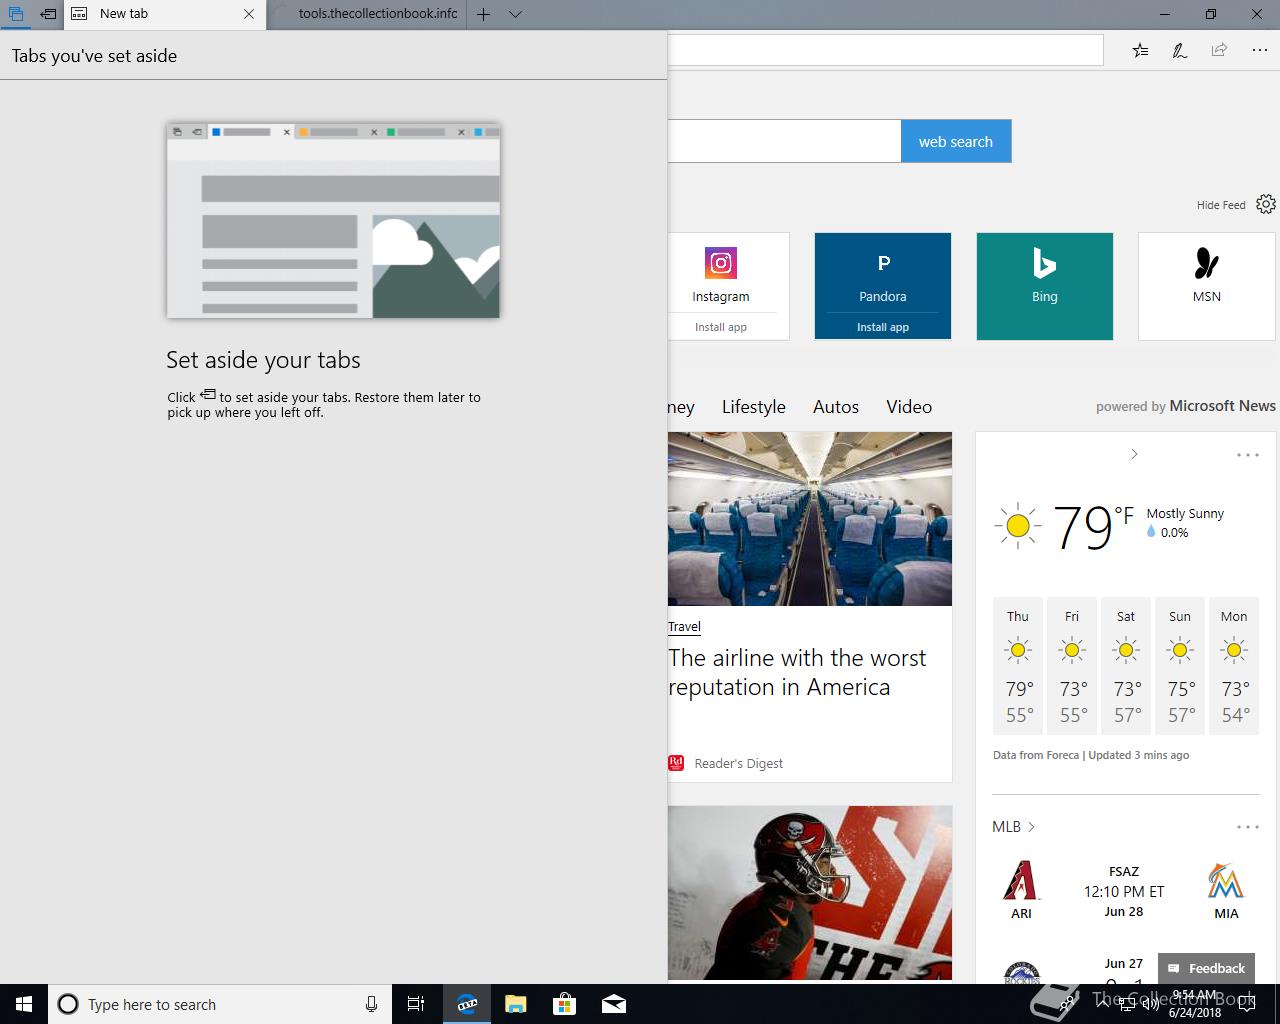Open the tabs you've set aside icon
The width and height of the screenshot is (1280, 1024).
coord(15,14)
